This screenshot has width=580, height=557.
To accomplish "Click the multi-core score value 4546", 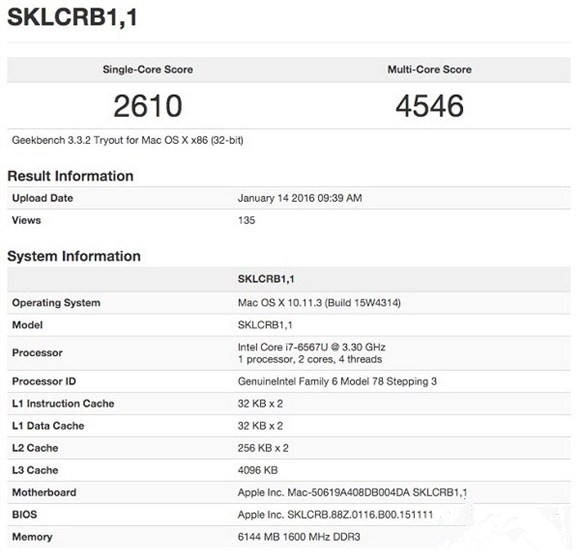I will coord(429,106).
